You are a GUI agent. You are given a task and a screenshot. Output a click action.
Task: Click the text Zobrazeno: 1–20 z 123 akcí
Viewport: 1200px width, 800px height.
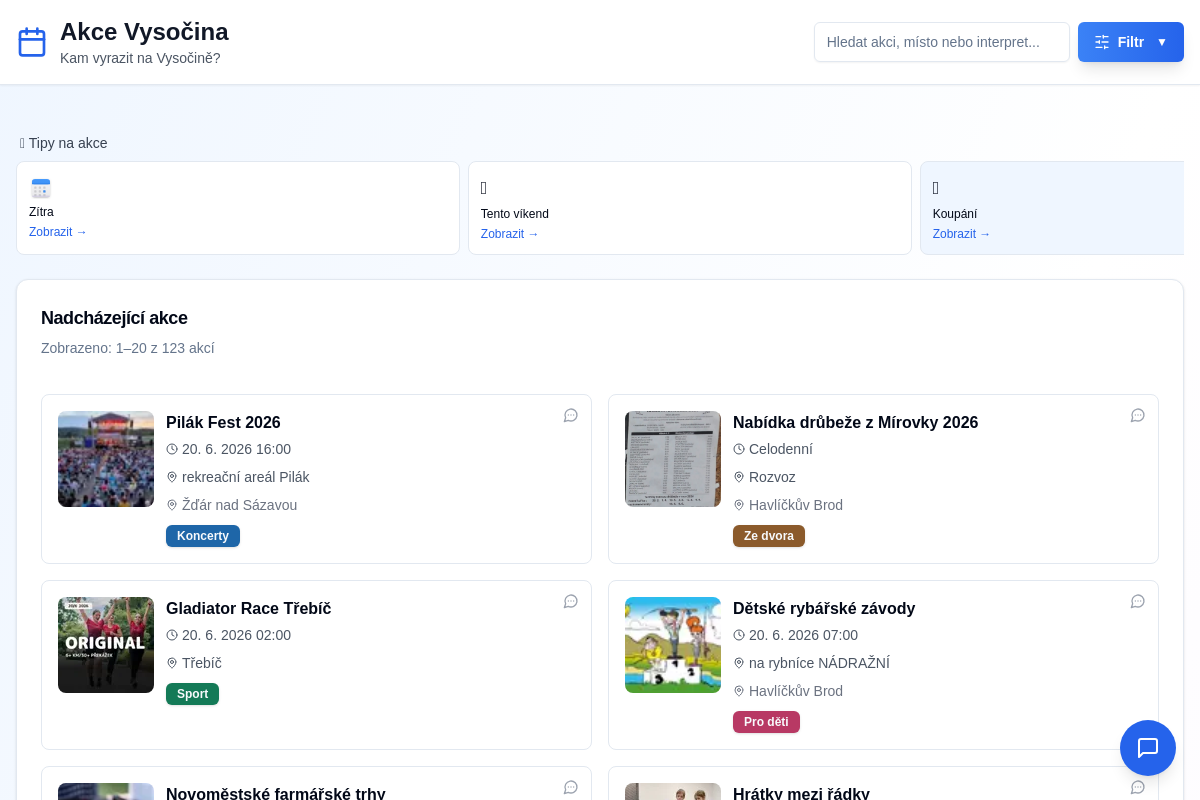point(128,348)
